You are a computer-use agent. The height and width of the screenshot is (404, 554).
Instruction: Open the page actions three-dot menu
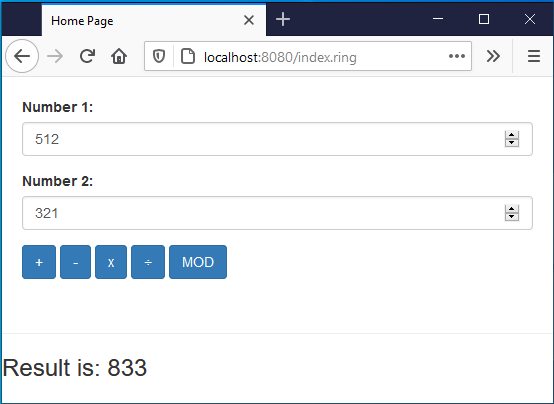point(457,56)
